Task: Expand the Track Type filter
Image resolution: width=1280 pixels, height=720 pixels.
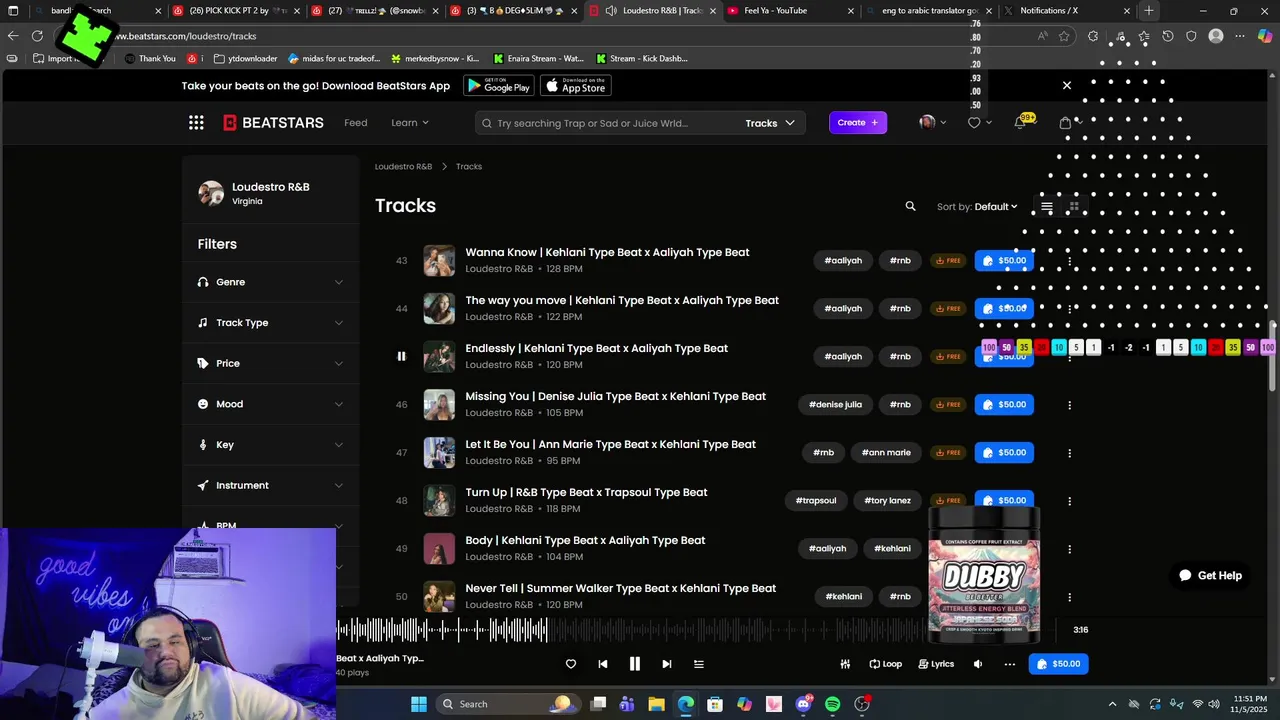Action: (x=271, y=323)
